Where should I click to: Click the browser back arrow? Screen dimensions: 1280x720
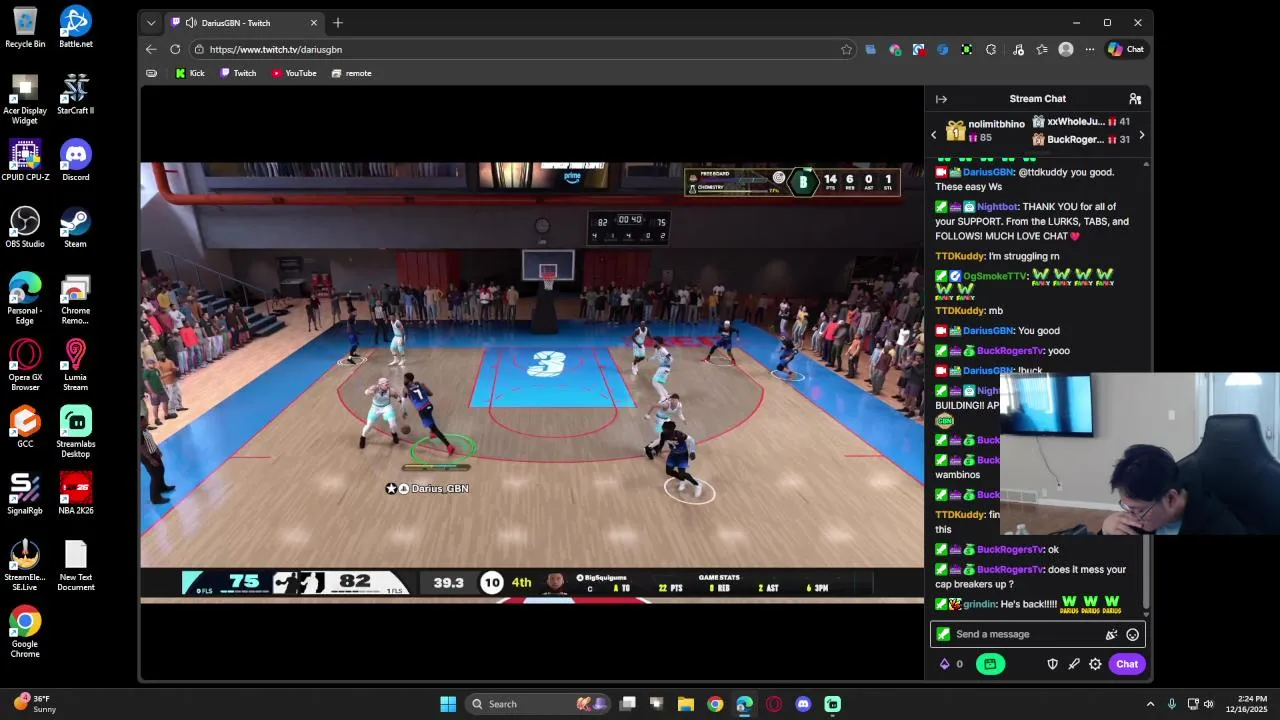pyautogui.click(x=151, y=49)
